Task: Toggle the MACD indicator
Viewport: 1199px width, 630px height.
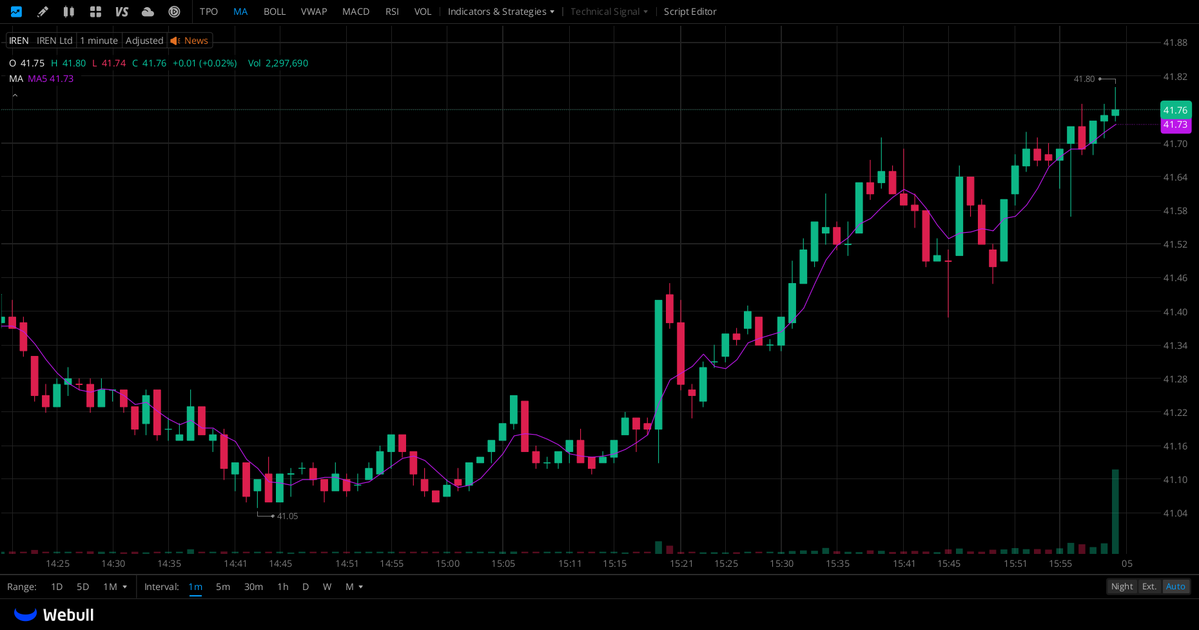Action: [356, 11]
